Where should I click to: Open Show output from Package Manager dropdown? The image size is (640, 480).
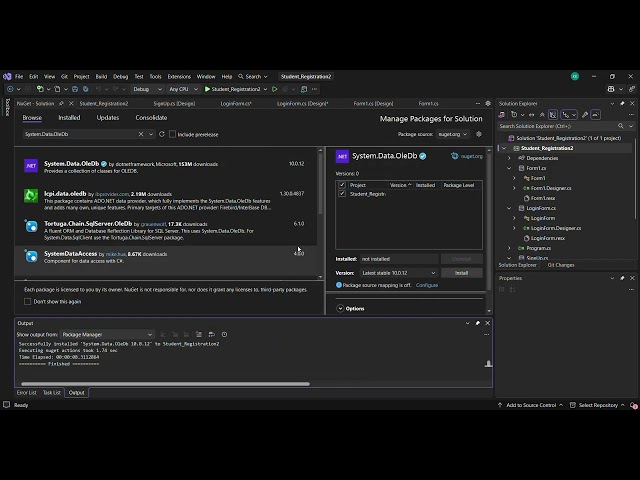(107, 334)
